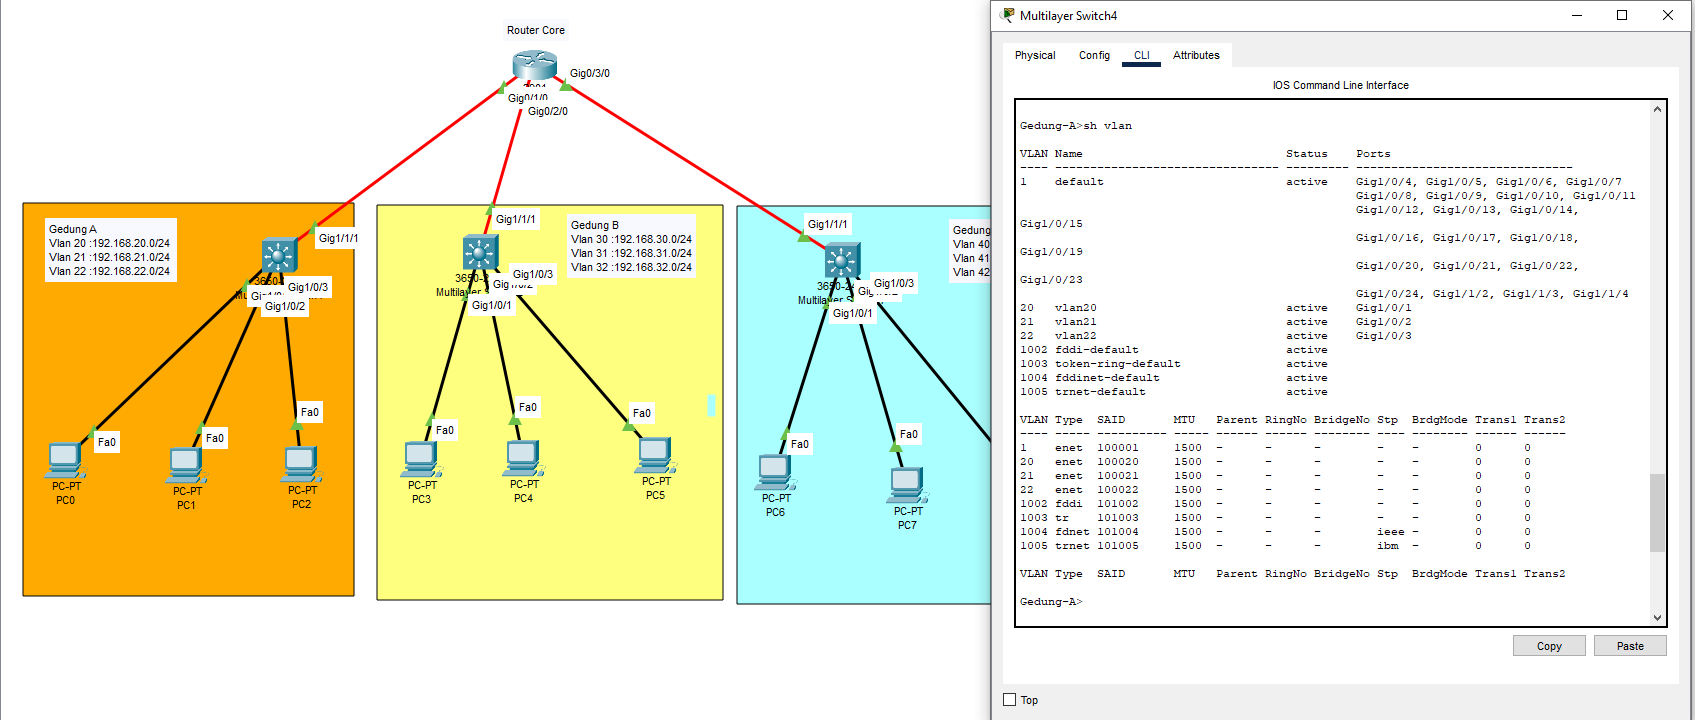Image resolution: width=1695 pixels, height=720 pixels.
Task: Click the Gedung B VLAN note text
Action: click(x=631, y=246)
